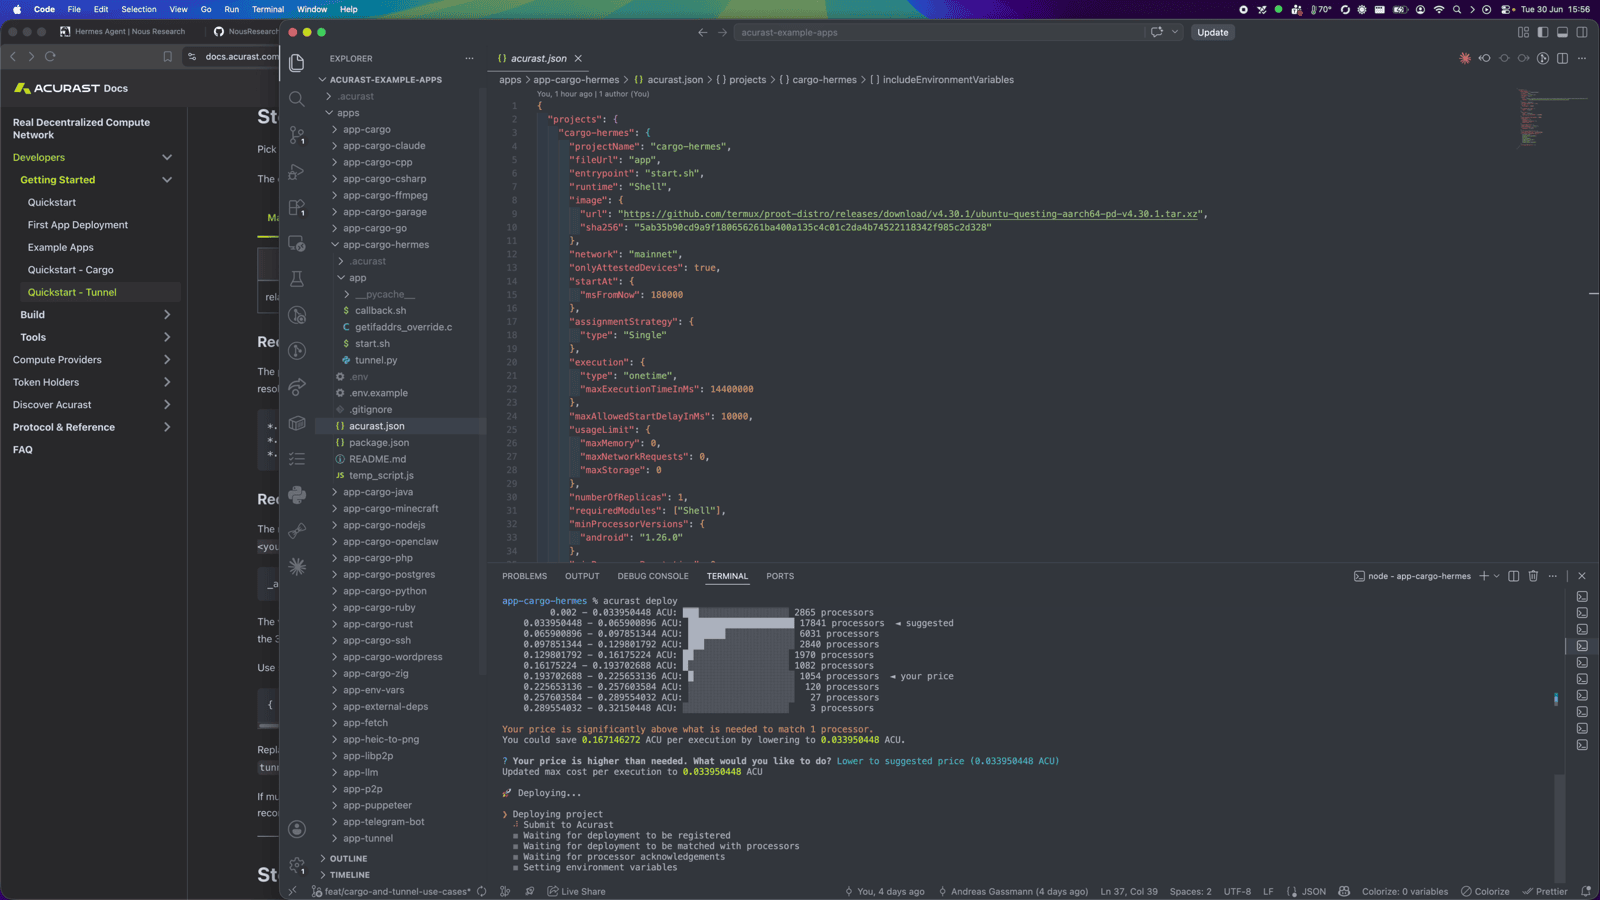Open README.md in the explorer
The width and height of the screenshot is (1600, 900).
pyautogui.click(x=377, y=459)
